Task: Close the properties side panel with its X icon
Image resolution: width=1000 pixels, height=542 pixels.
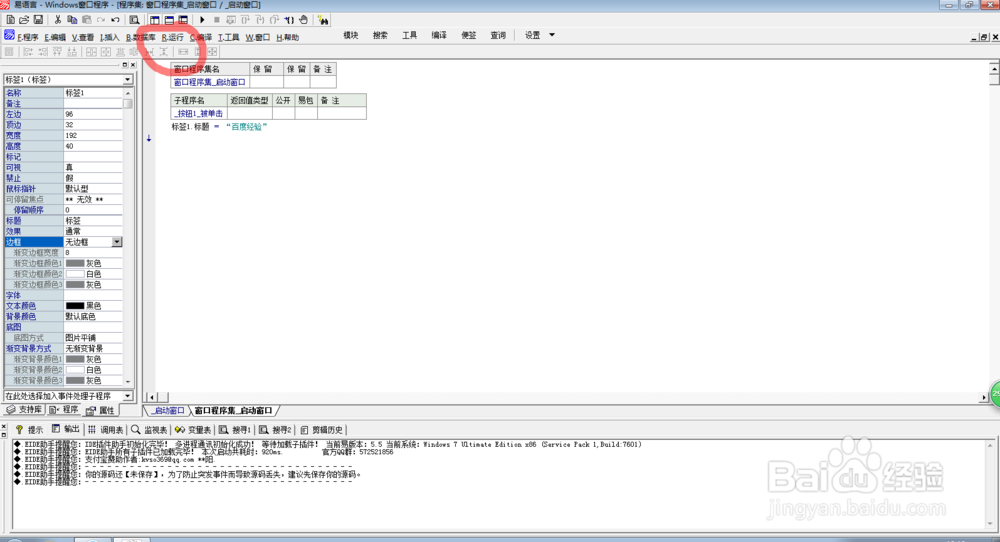Action: [x=133, y=65]
